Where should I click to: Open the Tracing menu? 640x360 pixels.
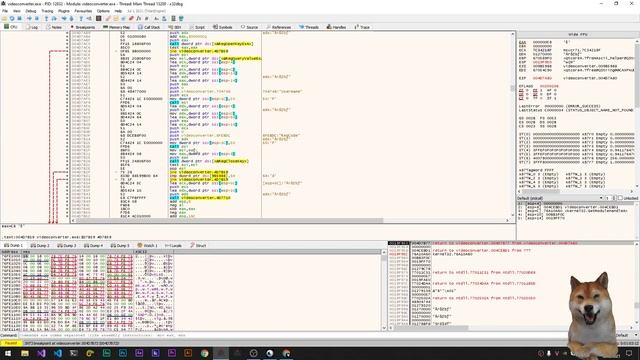47,11
